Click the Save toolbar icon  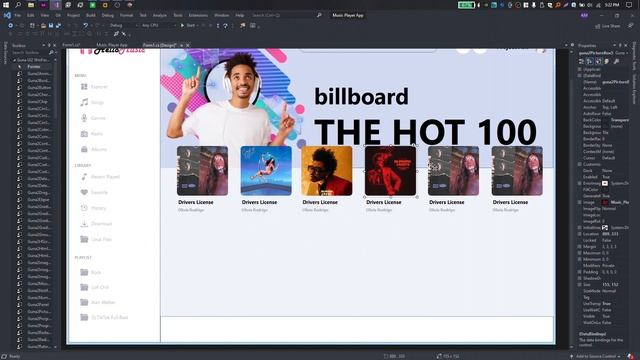point(51,25)
